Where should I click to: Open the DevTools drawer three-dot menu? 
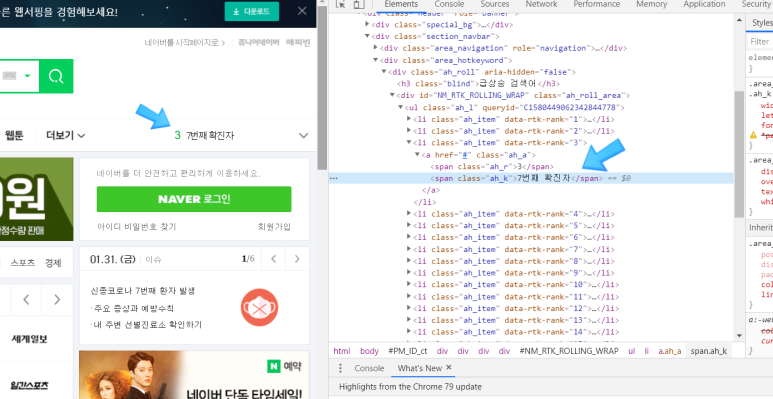(x=340, y=368)
